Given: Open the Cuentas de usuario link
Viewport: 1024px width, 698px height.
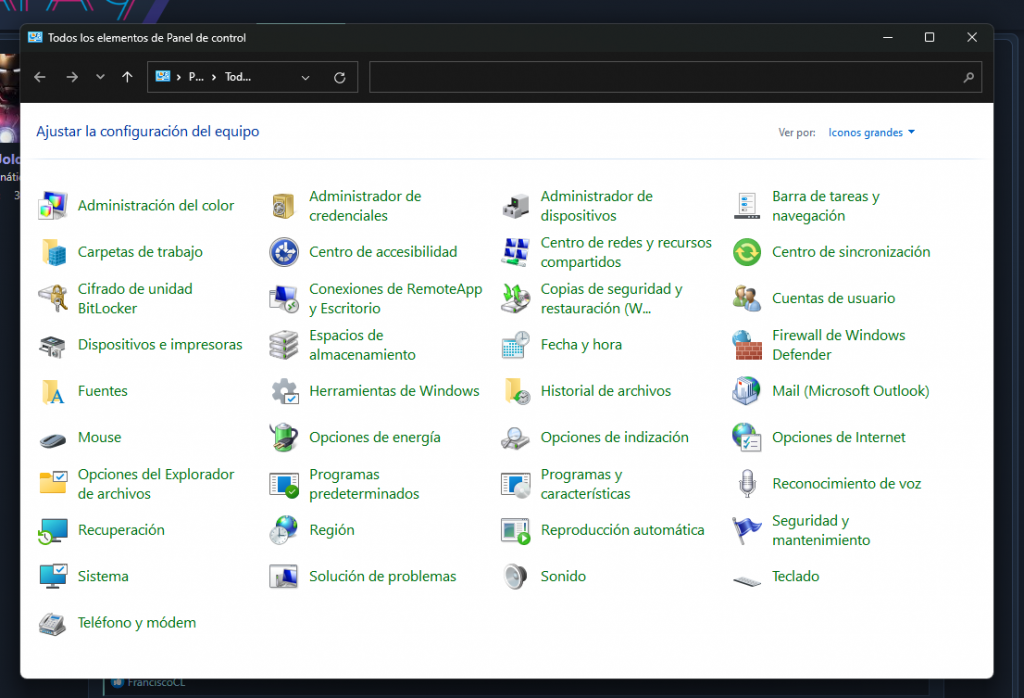Looking at the screenshot, I should (833, 298).
